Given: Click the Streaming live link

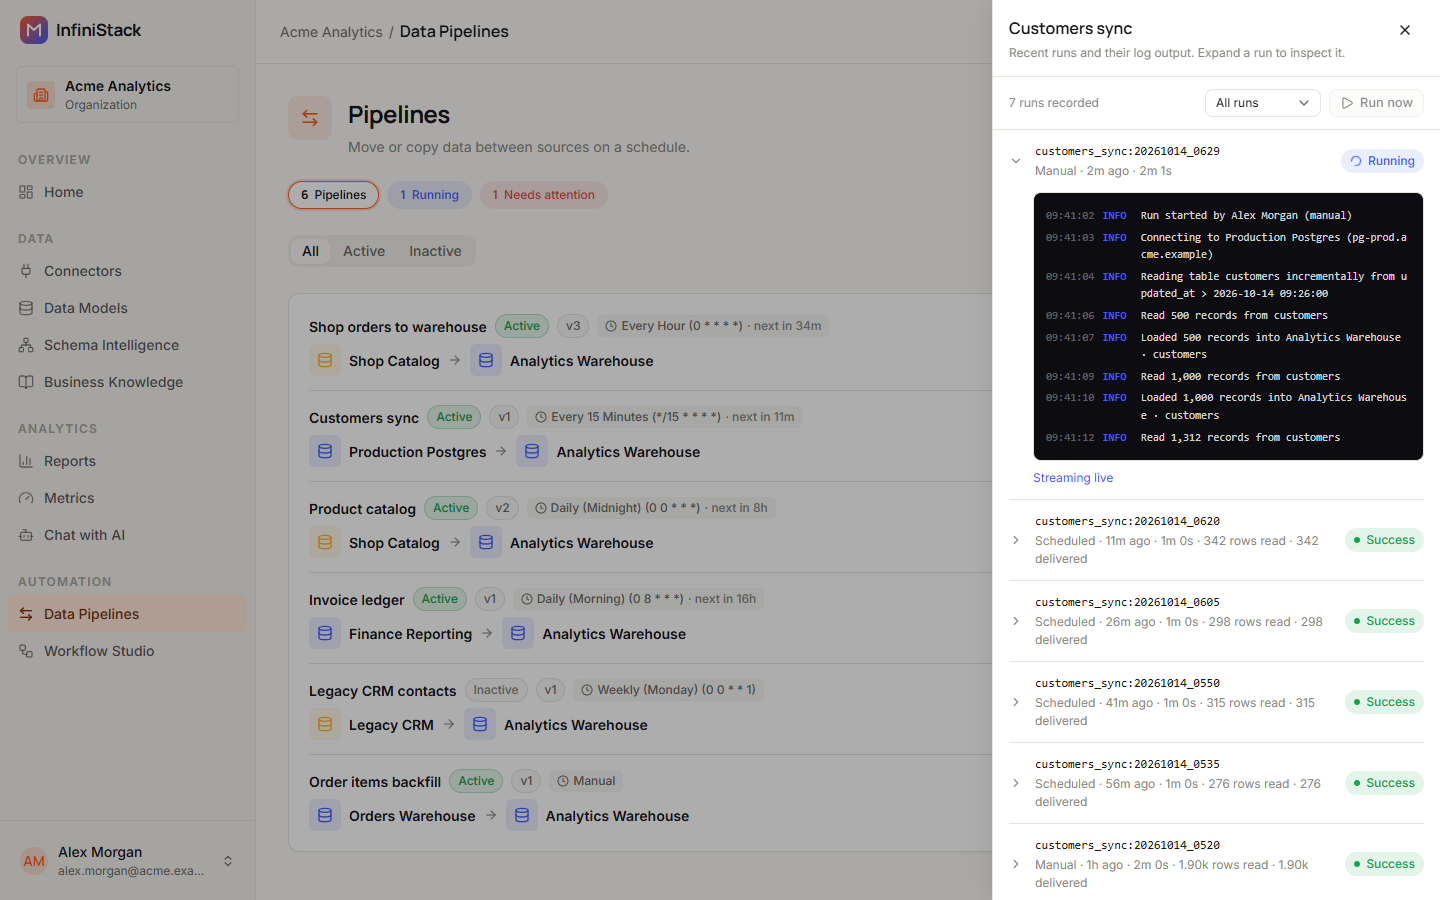Looking at the screenshot, I should tap(1073, 478).
